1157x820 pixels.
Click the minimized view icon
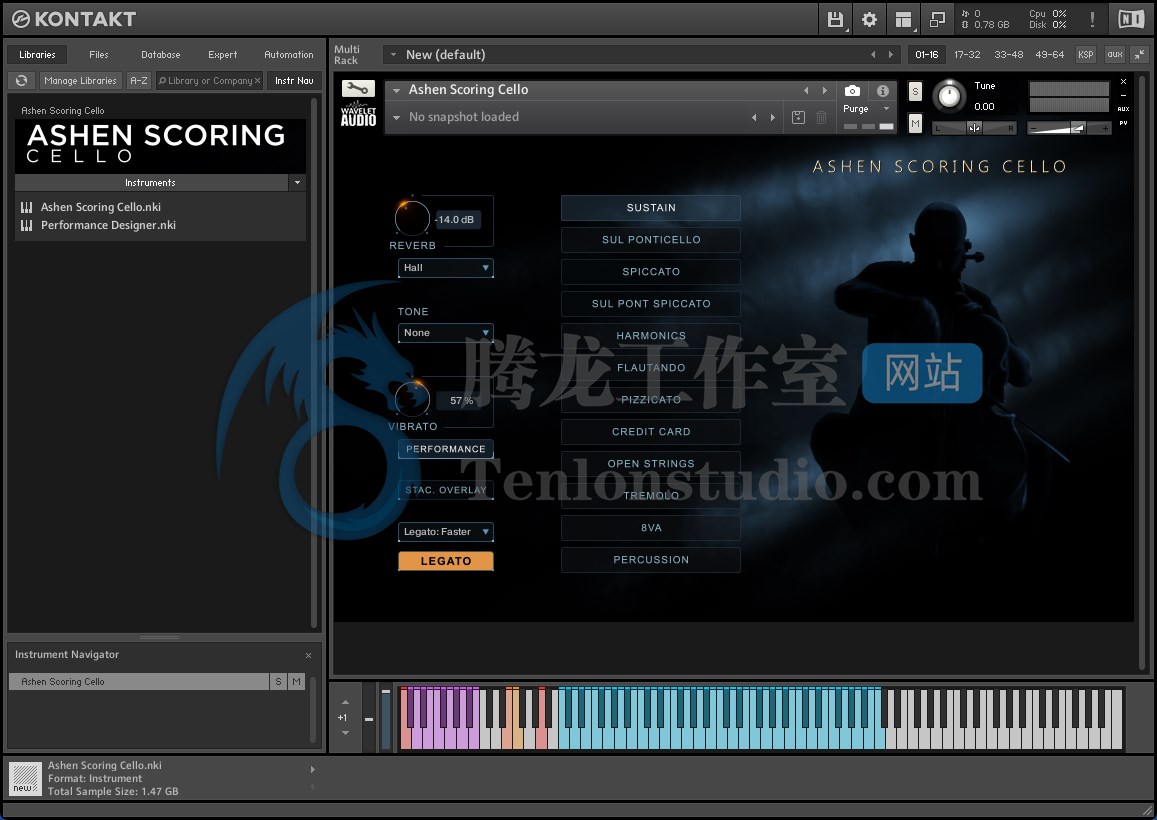point(937,19)
